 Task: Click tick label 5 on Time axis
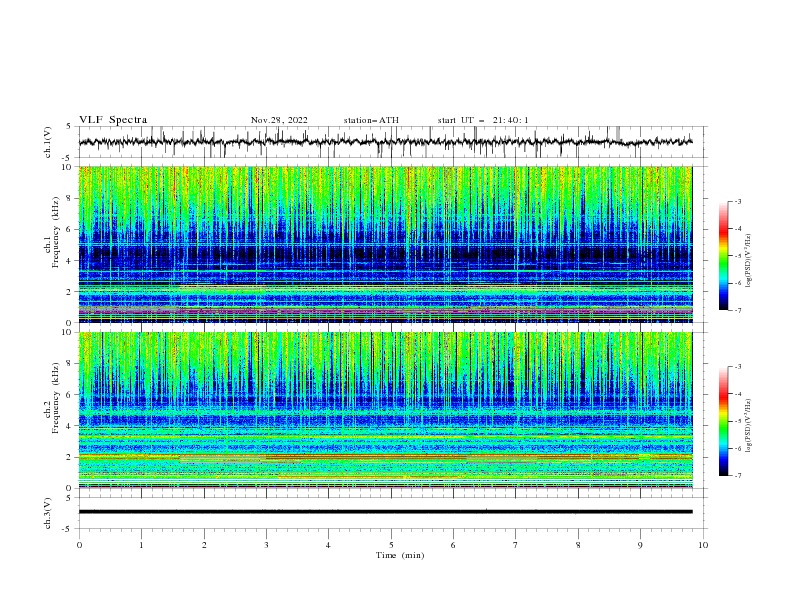coord(391,545)
